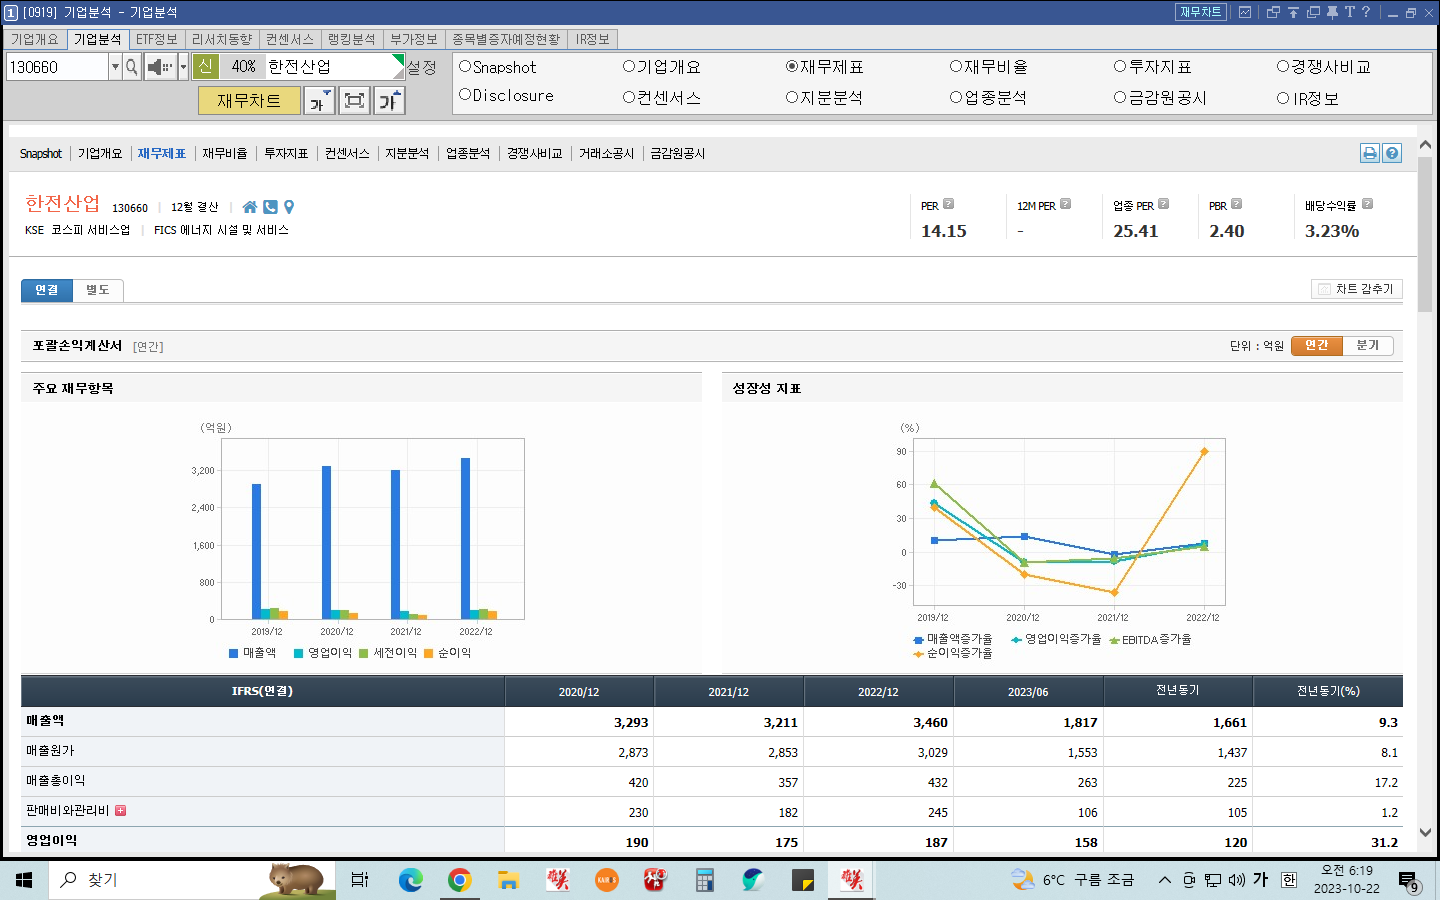This screenshot has height=900, width=1440.
Task: Switch to the ETF정보 top tab
Action: [x=157, y=39]
